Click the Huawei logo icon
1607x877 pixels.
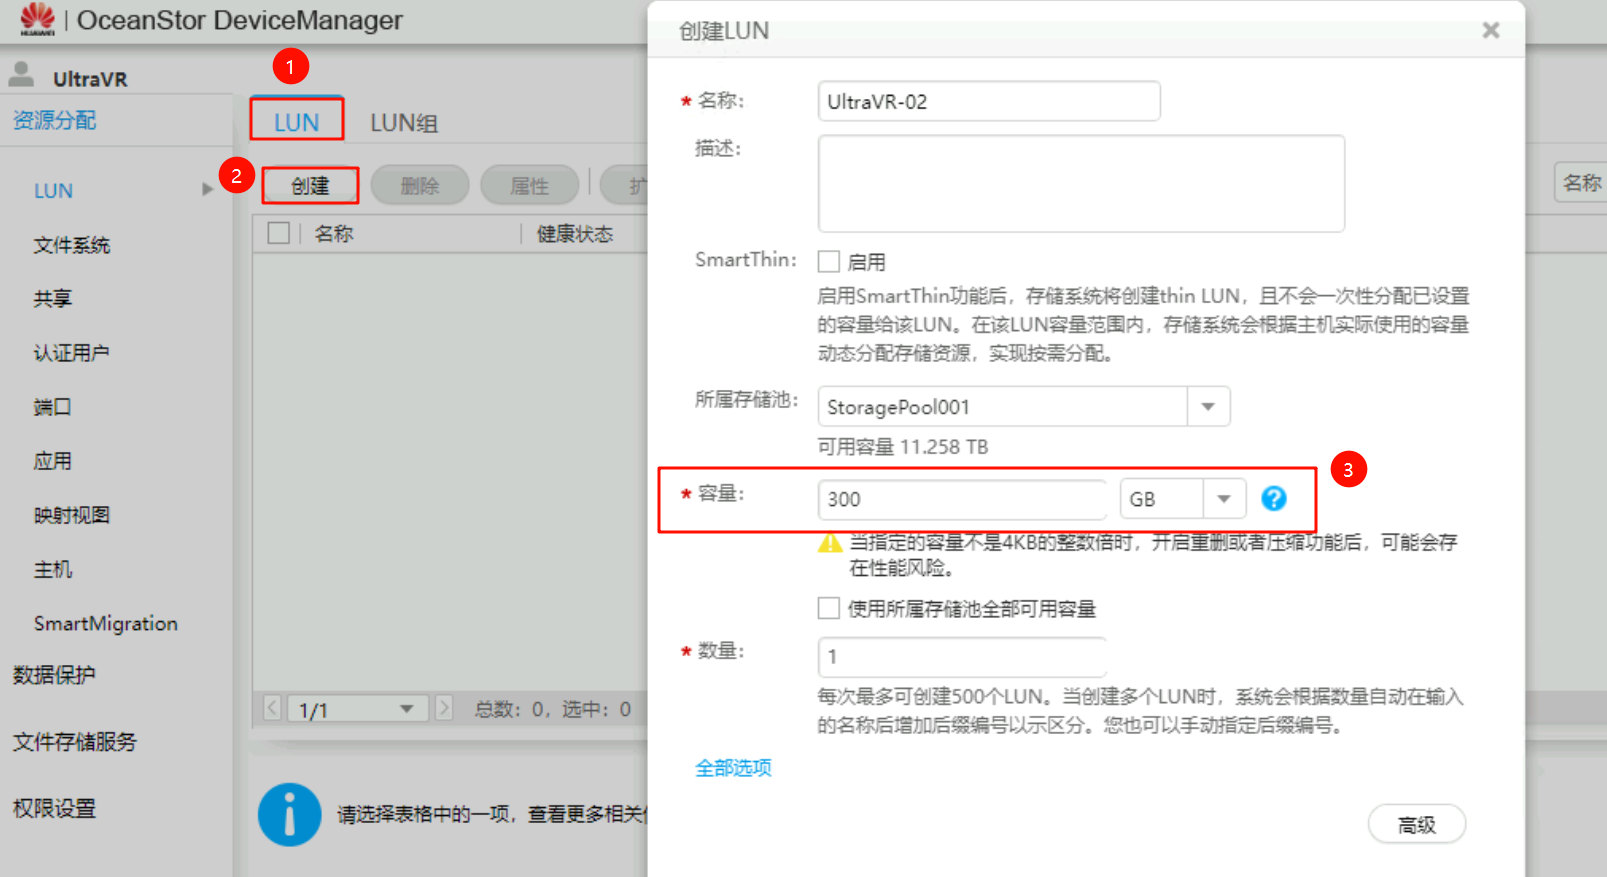coord(37,18)
